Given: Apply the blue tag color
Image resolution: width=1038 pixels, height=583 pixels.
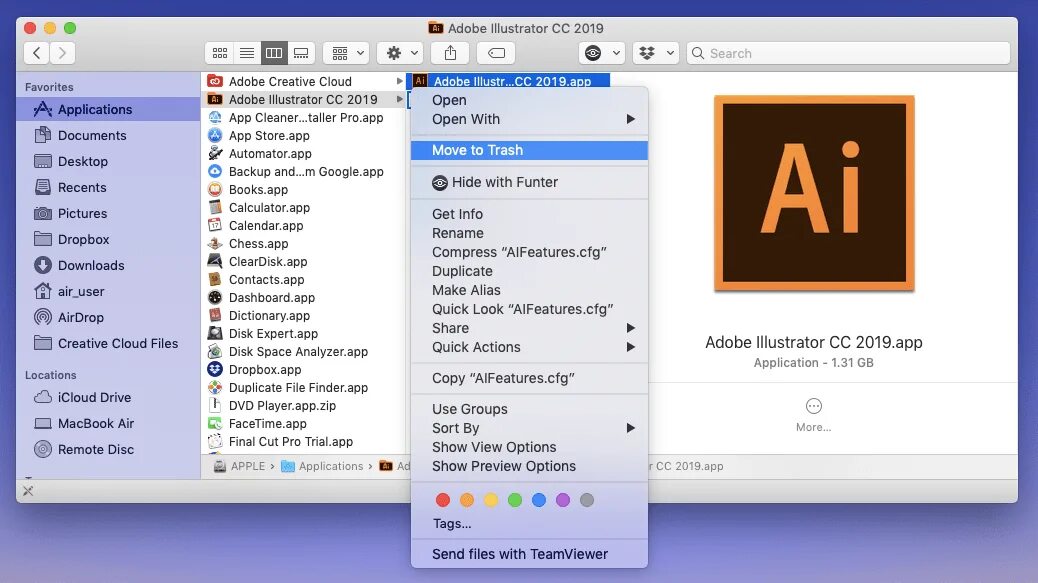Looking at the screenshot, I should [539, 500].
